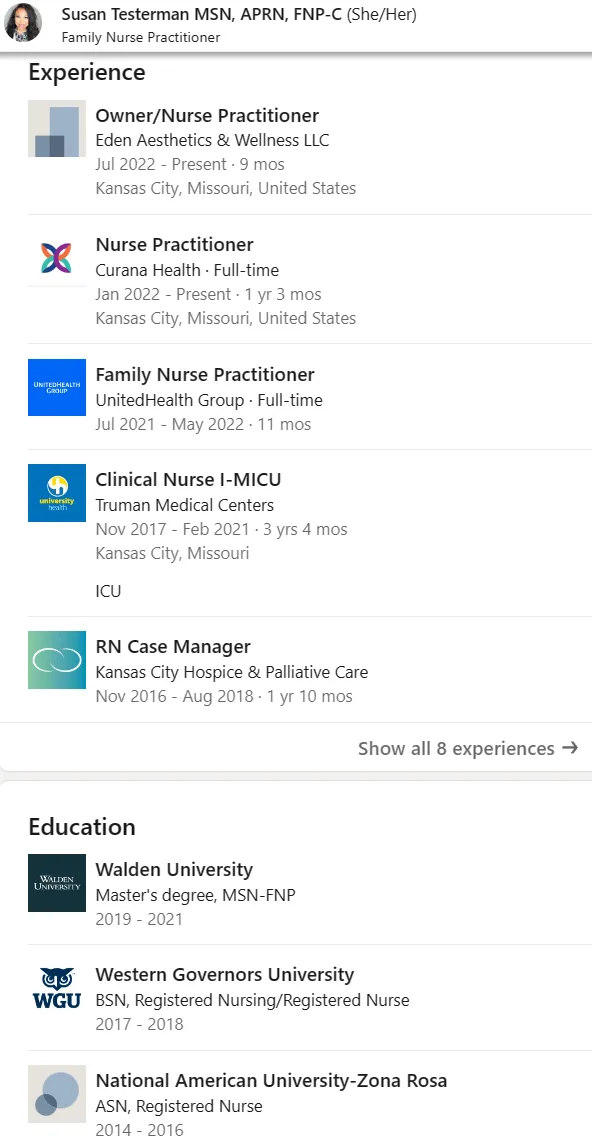Open Western Governors University entry
The width and height of the screenshot is (592, 1143).
coord(225,975)
